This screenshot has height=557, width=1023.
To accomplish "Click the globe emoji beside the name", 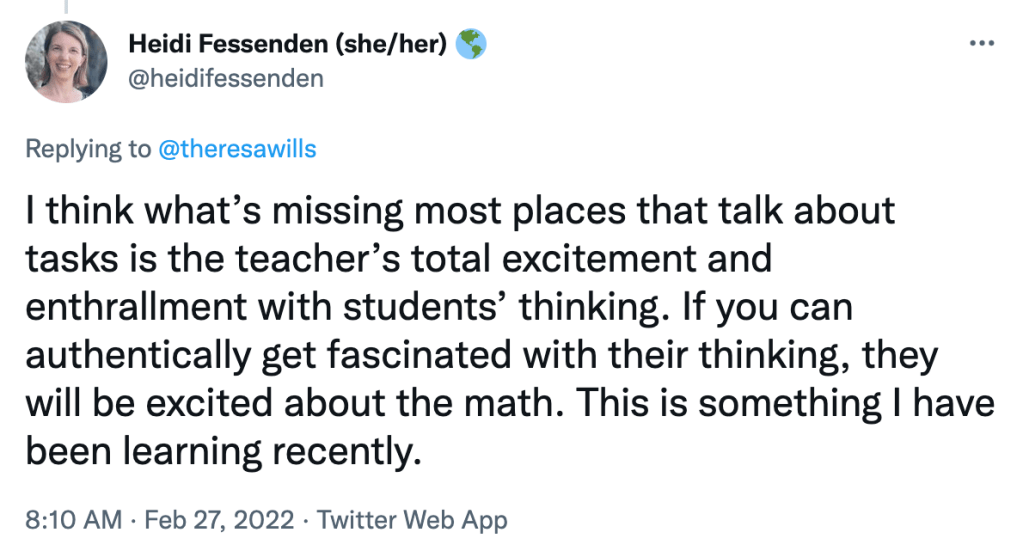I will click(471, 45).
